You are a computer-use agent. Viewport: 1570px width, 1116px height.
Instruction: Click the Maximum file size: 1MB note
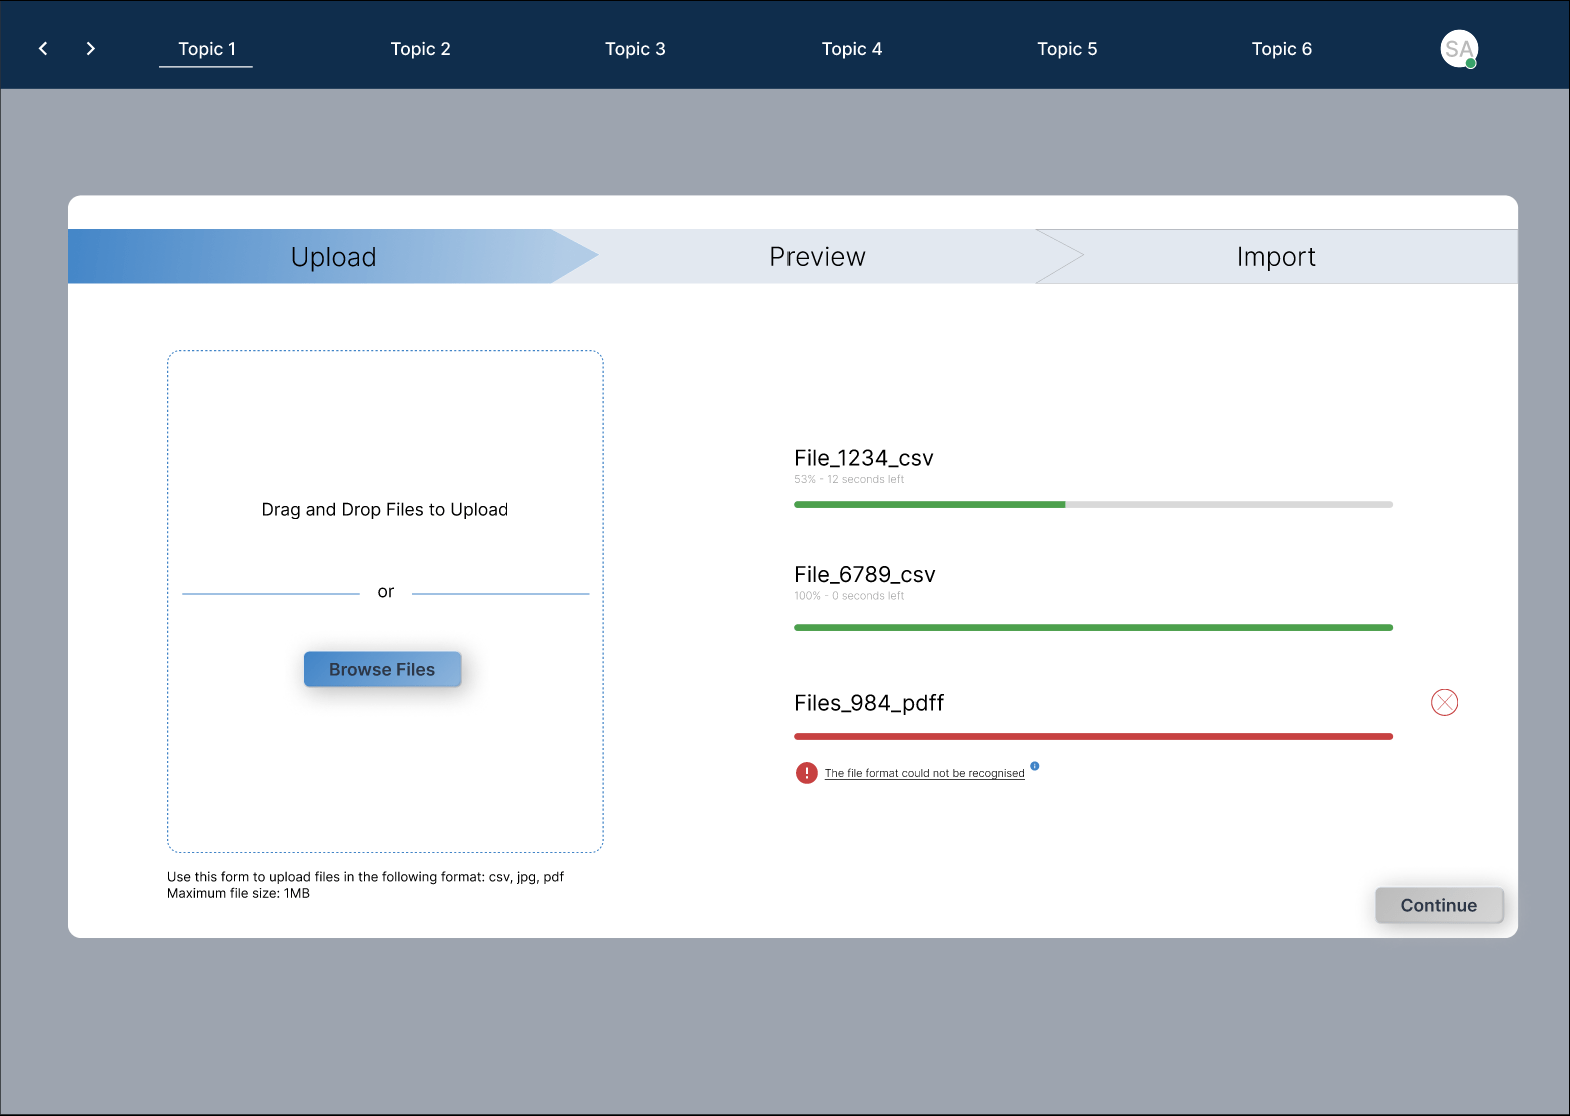[x=238, y=894]
